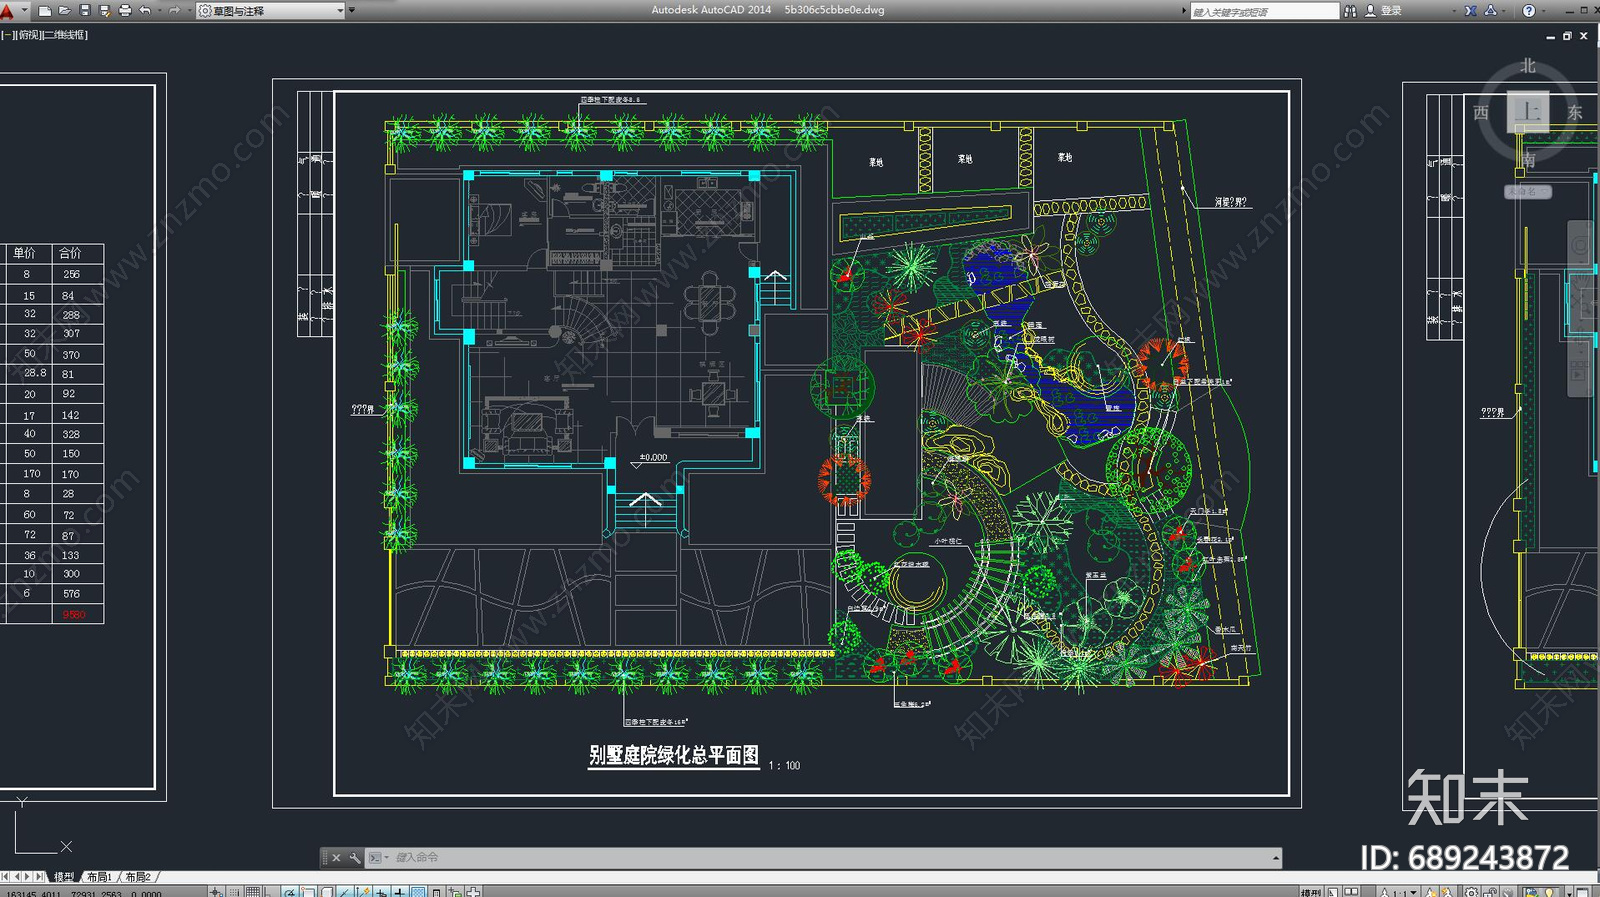Open Autodesk Exchange Apps icon
1600x897 pixels.
pos(1471,11)
